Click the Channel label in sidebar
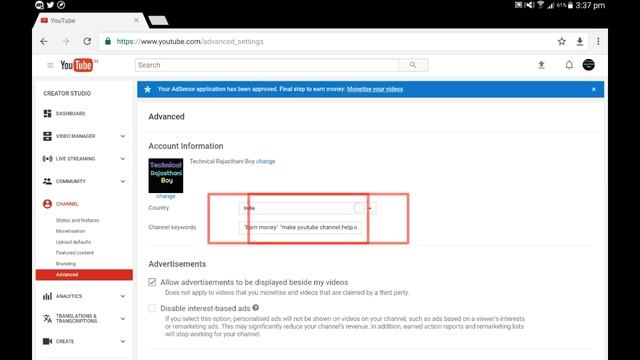Viewport: 640px width, 360px height. point(67,204)
